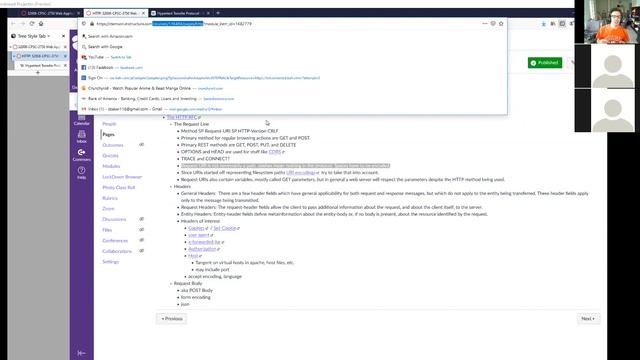Collapse the HTTP tab tree twisty in sidebar
Viewport: 640px width, 360px height.
[14, 56]
